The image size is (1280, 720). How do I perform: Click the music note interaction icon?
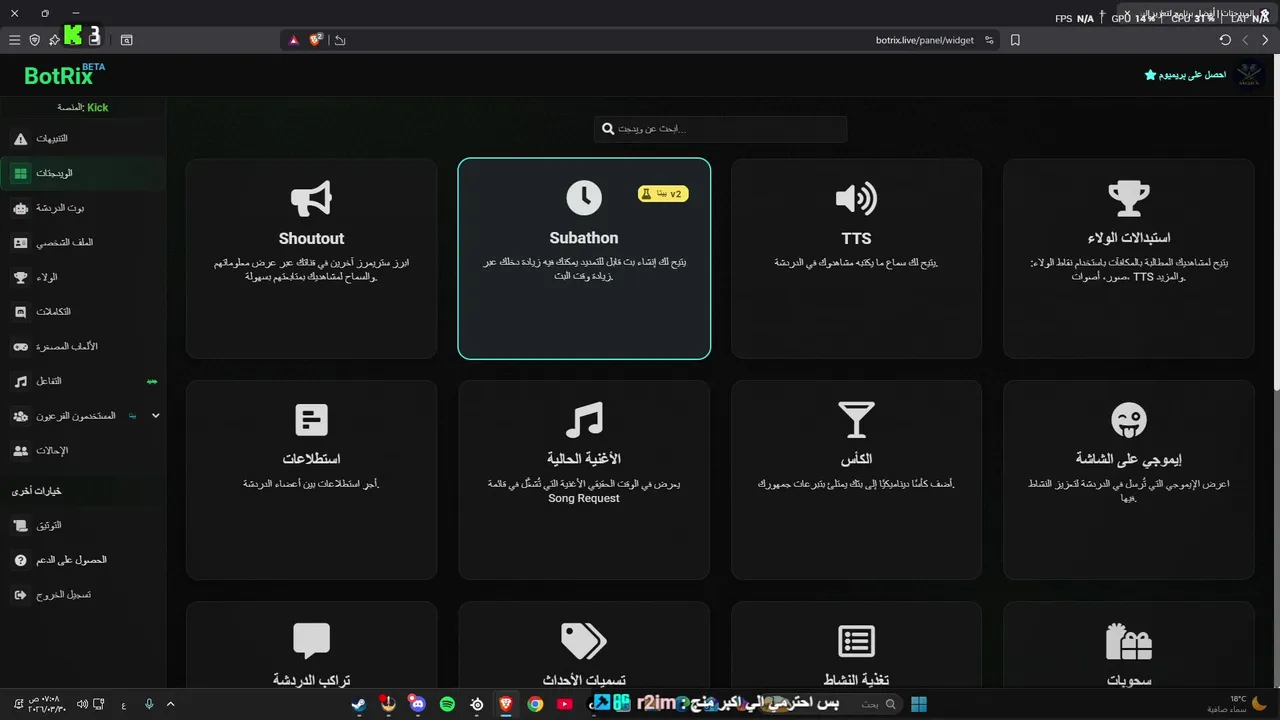point(20,381)
